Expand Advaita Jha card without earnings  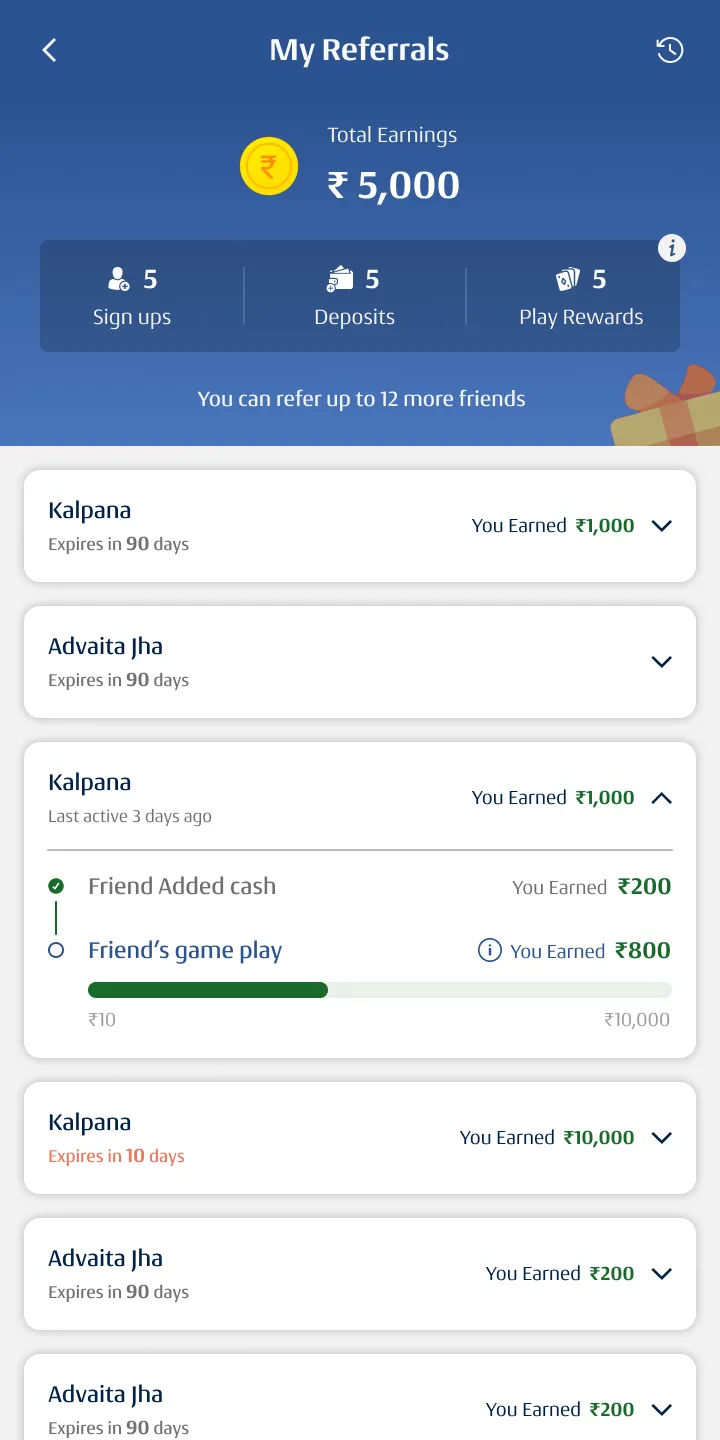coord(661,662)
